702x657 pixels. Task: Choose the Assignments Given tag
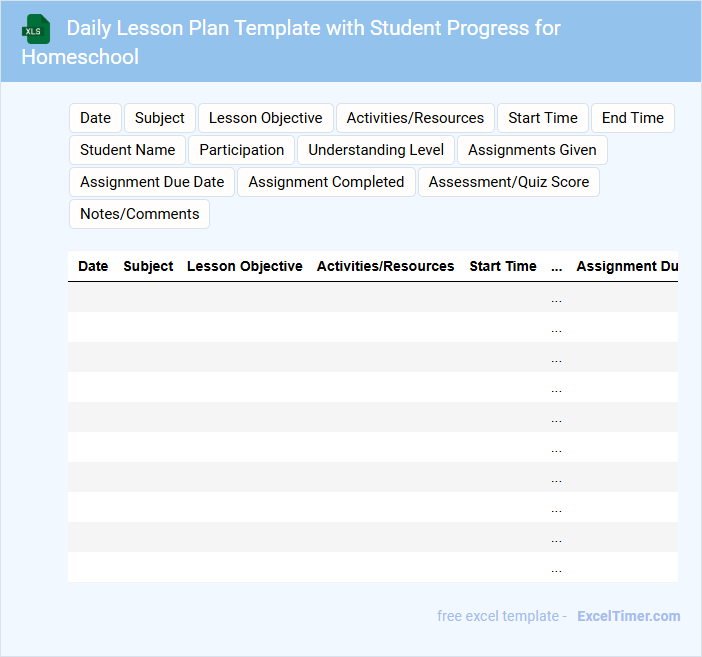coord(532,150)
